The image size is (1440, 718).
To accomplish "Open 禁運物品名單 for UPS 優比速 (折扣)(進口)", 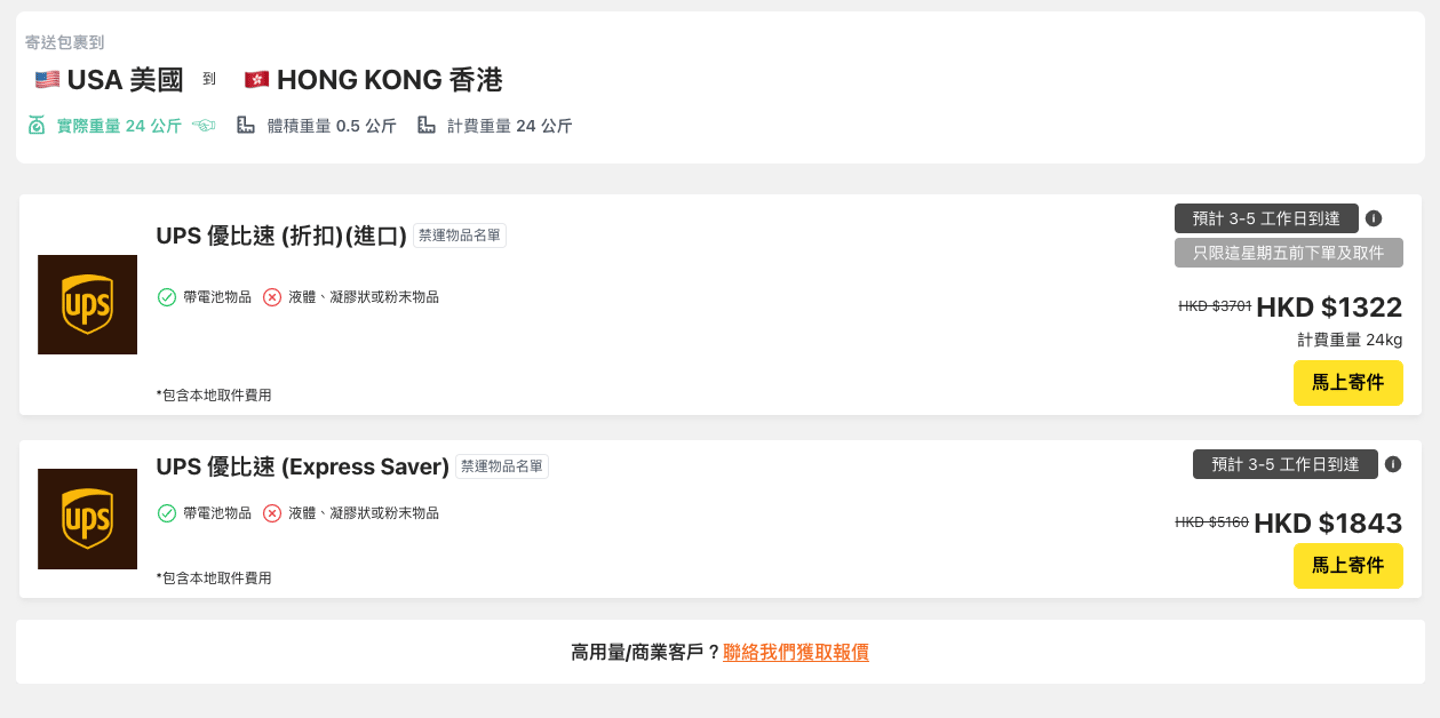I will 460,236.
